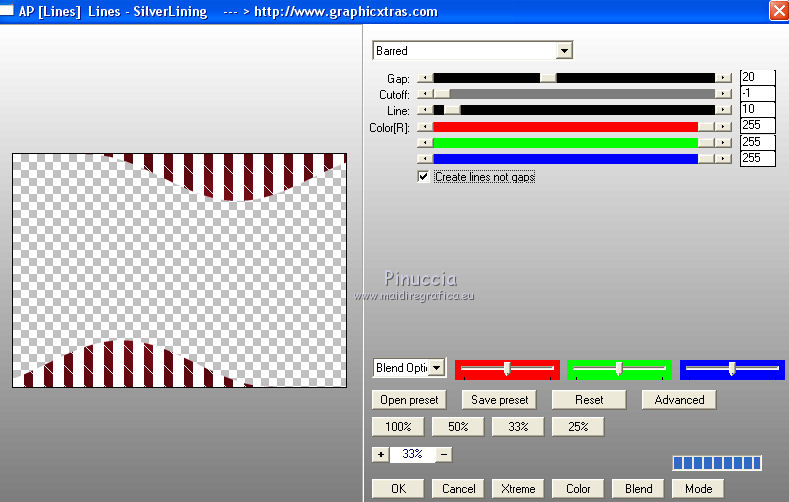Zoom in with the plus button
The width and height of the screenshot is (789, 502).
(380, 454)
